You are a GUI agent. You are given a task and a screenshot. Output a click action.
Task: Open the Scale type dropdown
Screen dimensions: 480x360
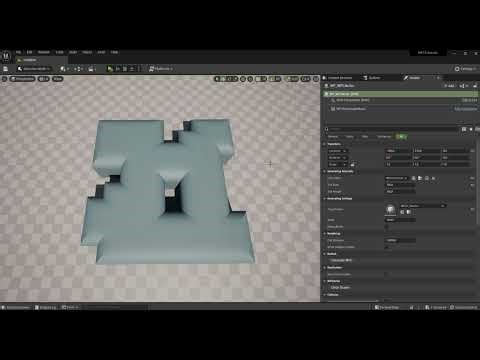(337, 164)
